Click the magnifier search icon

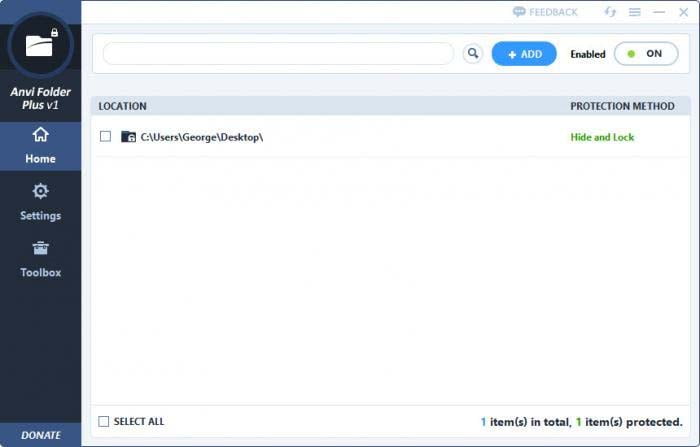pyautogui.click(x=473, y=54)
